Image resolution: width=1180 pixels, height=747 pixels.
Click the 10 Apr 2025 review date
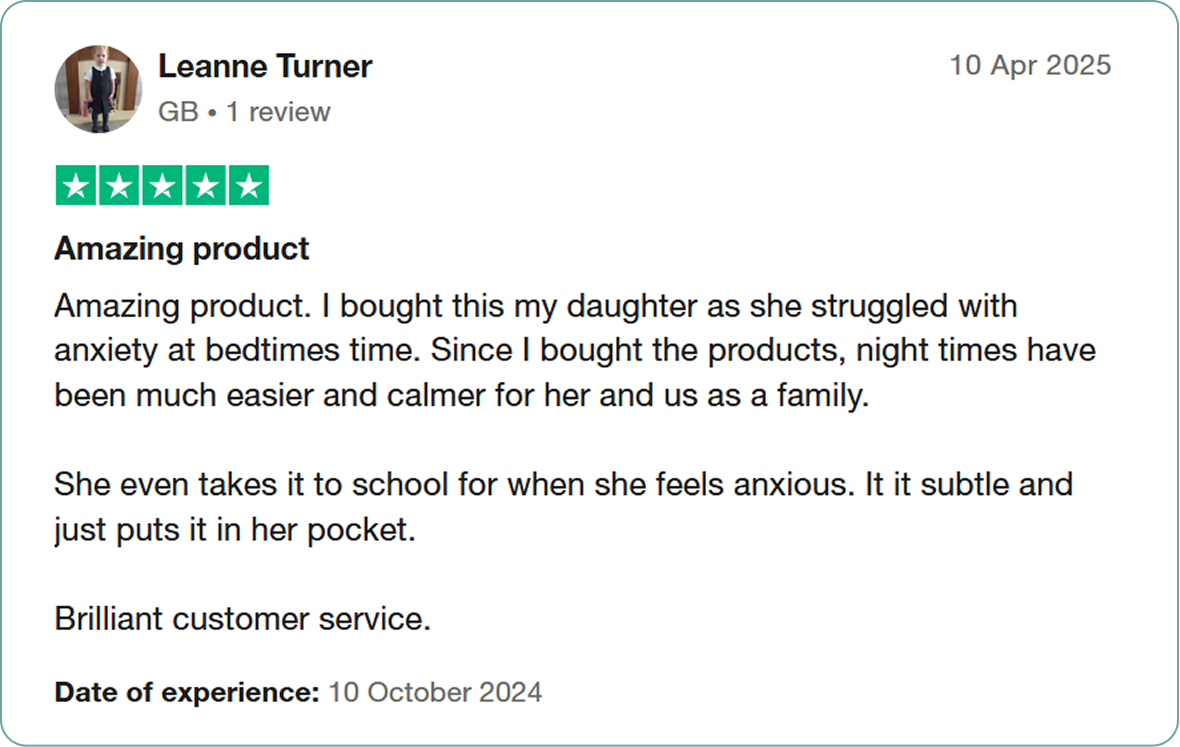click(x=1029, y=65)
